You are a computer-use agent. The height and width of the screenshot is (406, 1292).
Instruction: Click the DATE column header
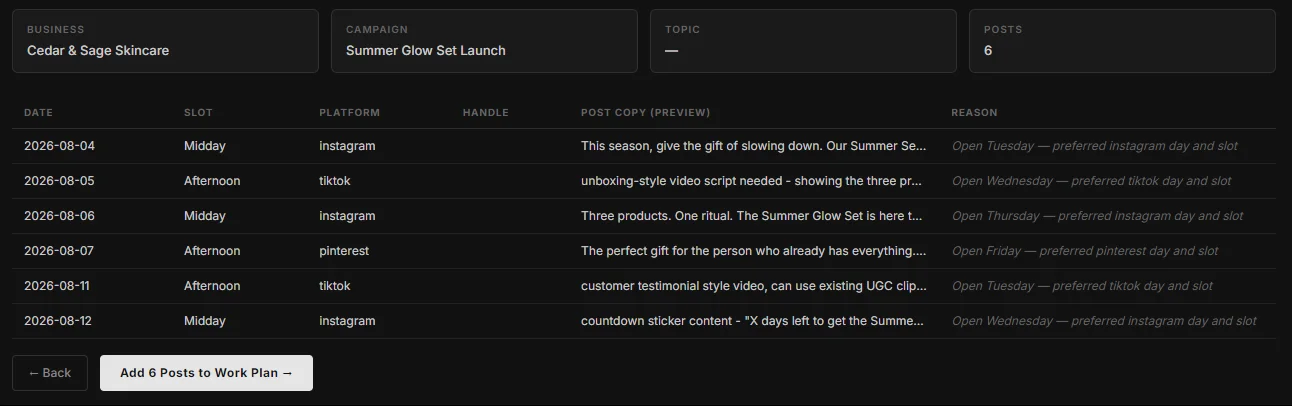tap(38, 113)
